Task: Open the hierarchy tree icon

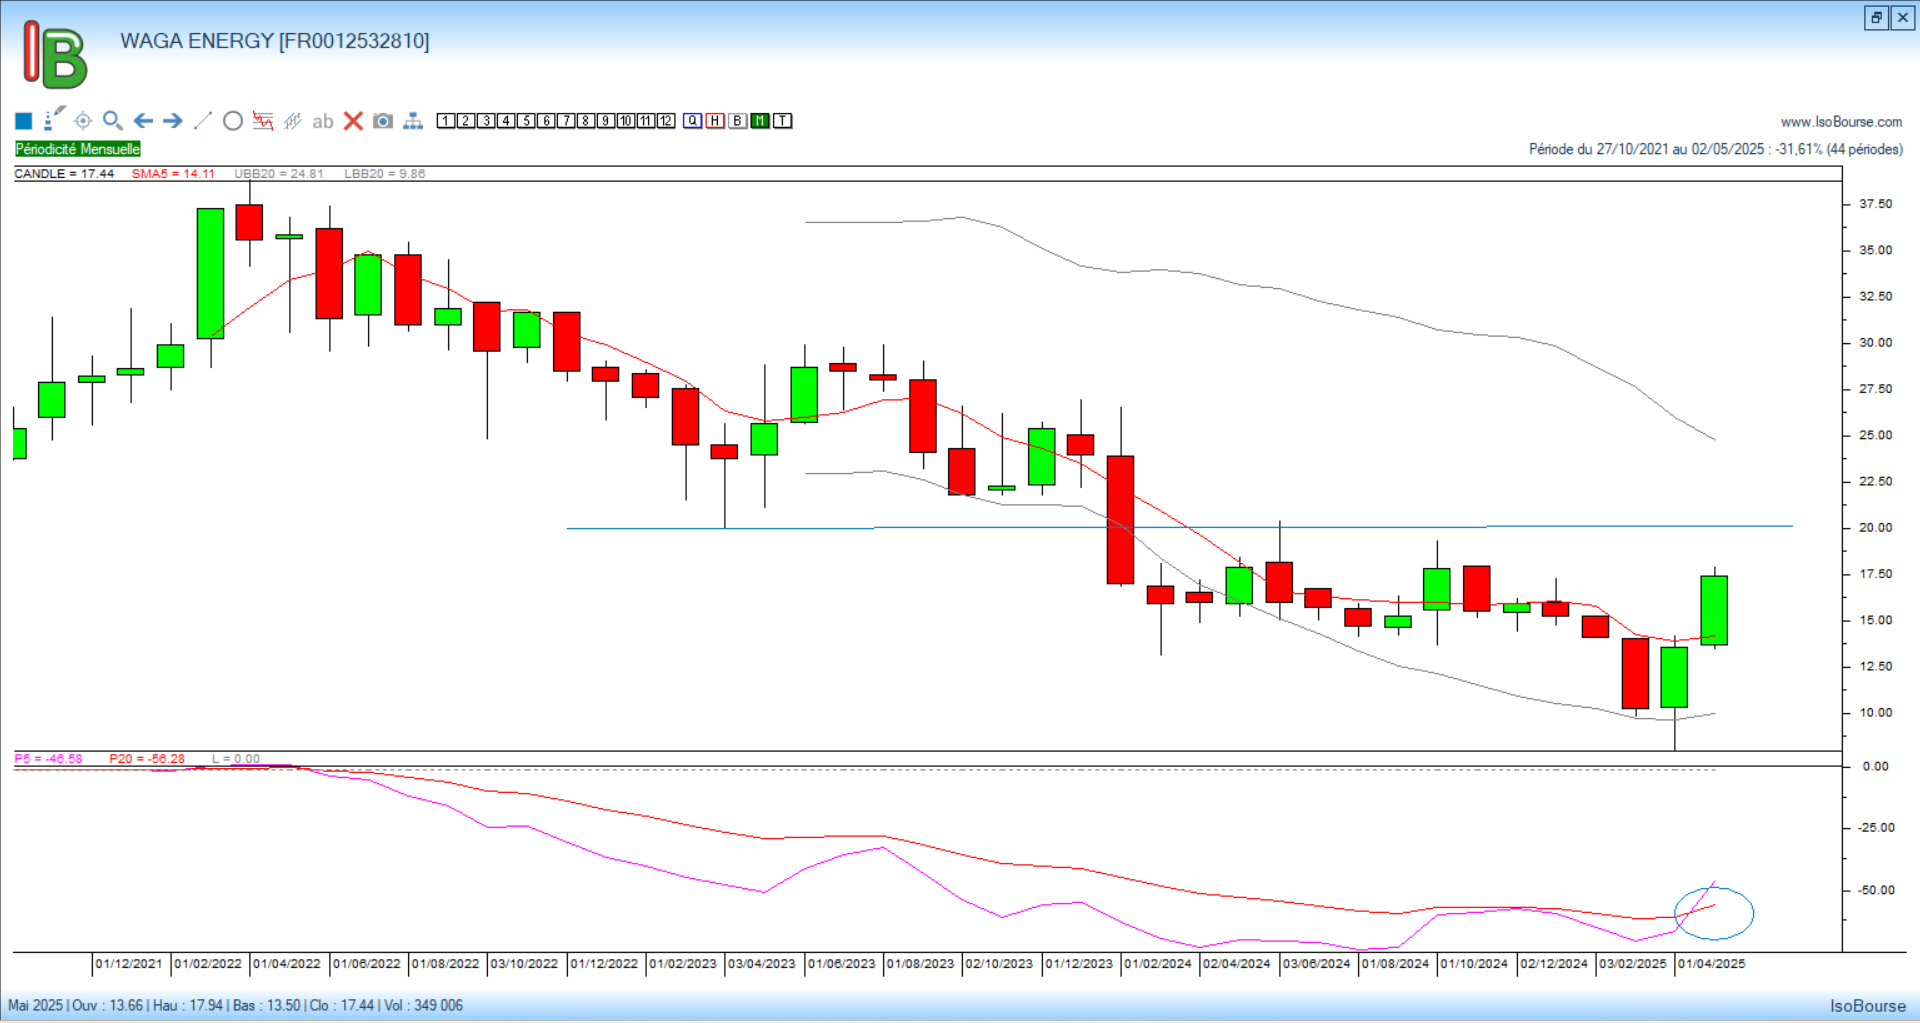Action: 413,121
